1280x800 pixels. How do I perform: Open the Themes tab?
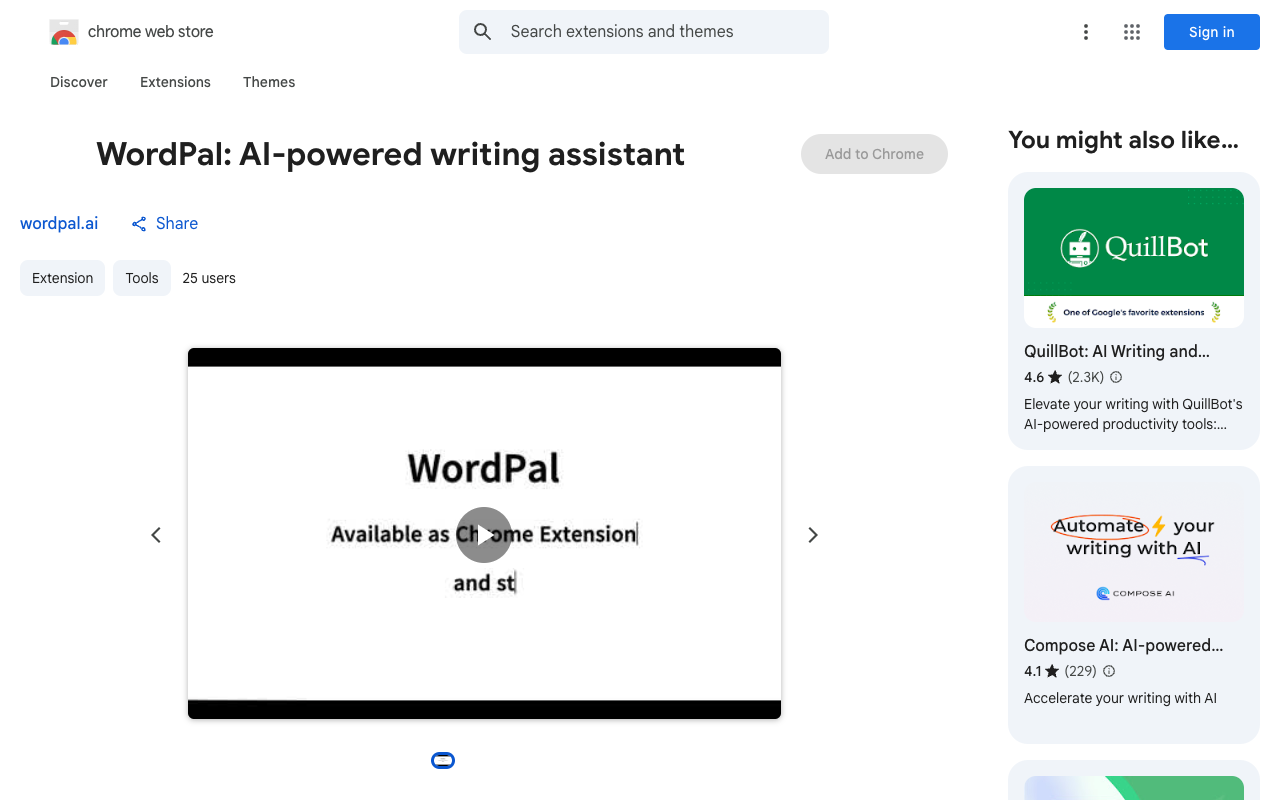(269, 82)
